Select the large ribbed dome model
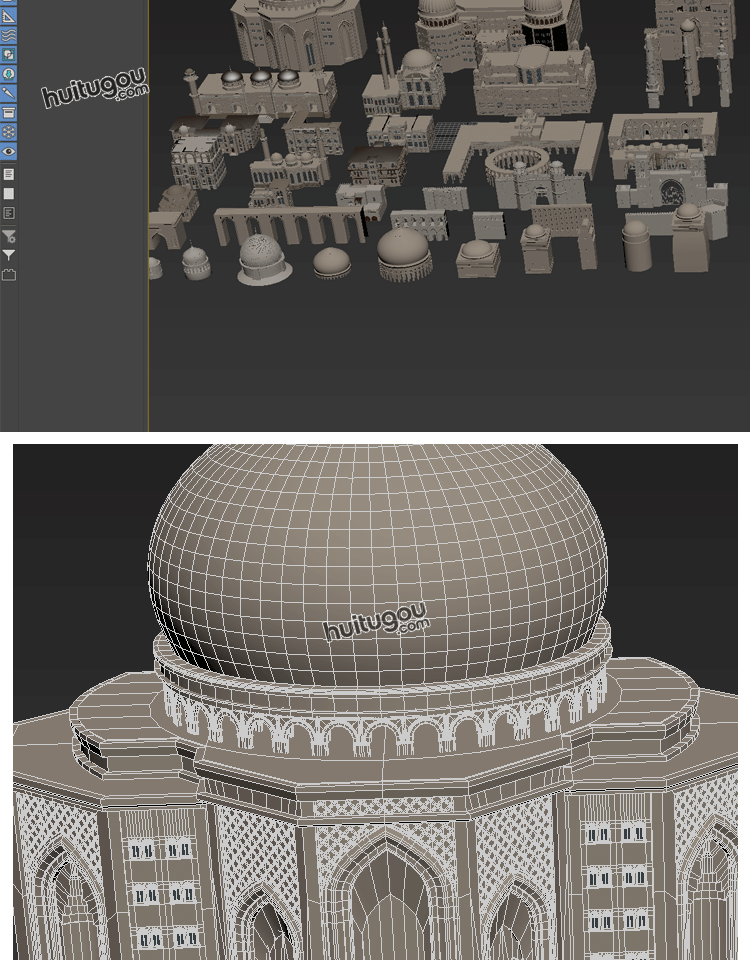This screenshot has width=750, height=960. click(403, 254)
